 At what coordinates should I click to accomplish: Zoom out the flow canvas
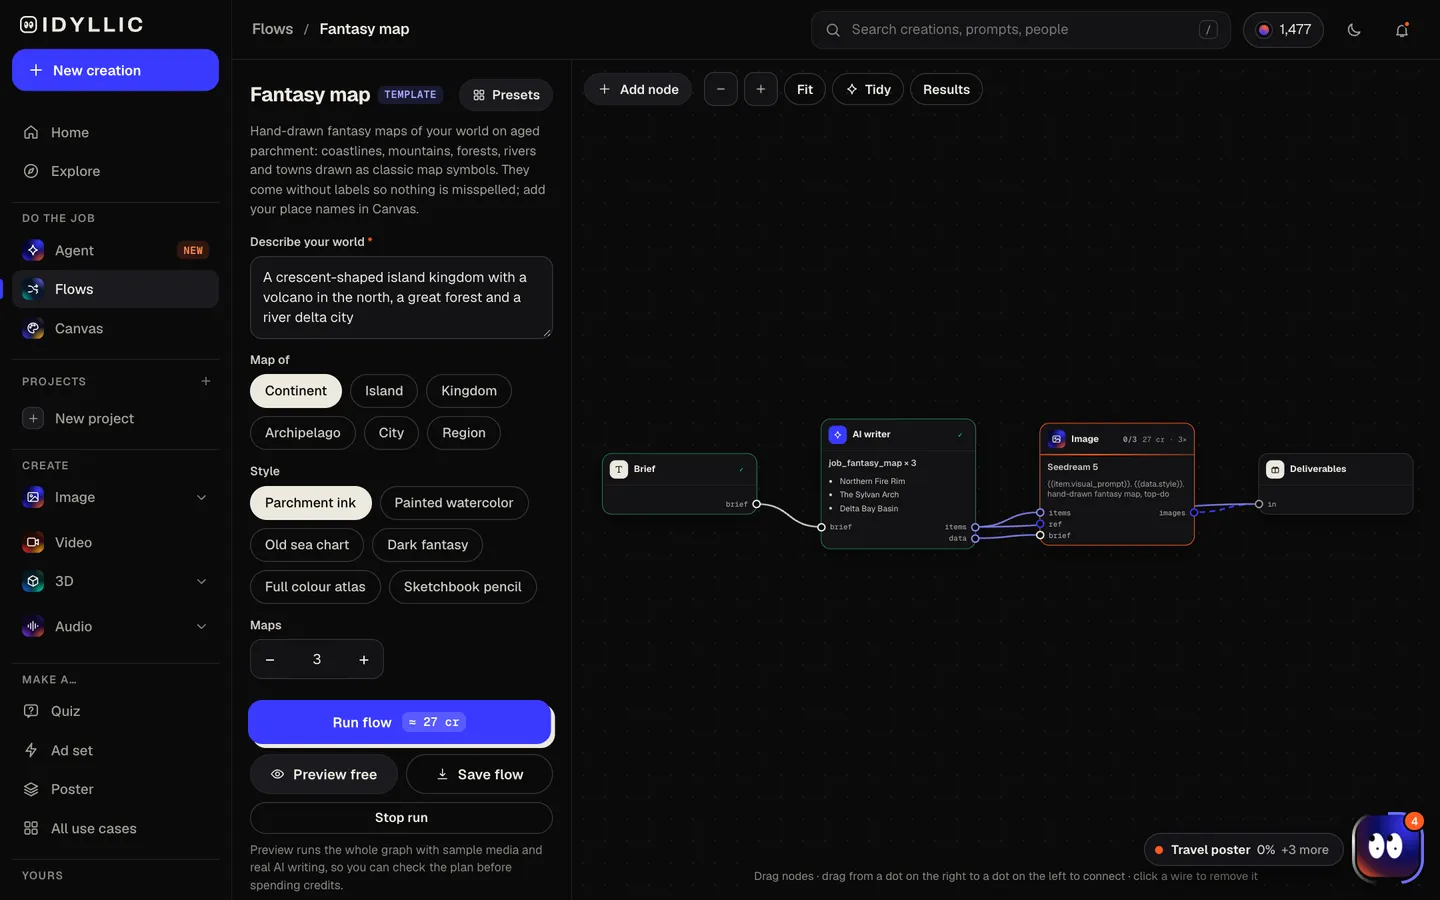point(721,89)
